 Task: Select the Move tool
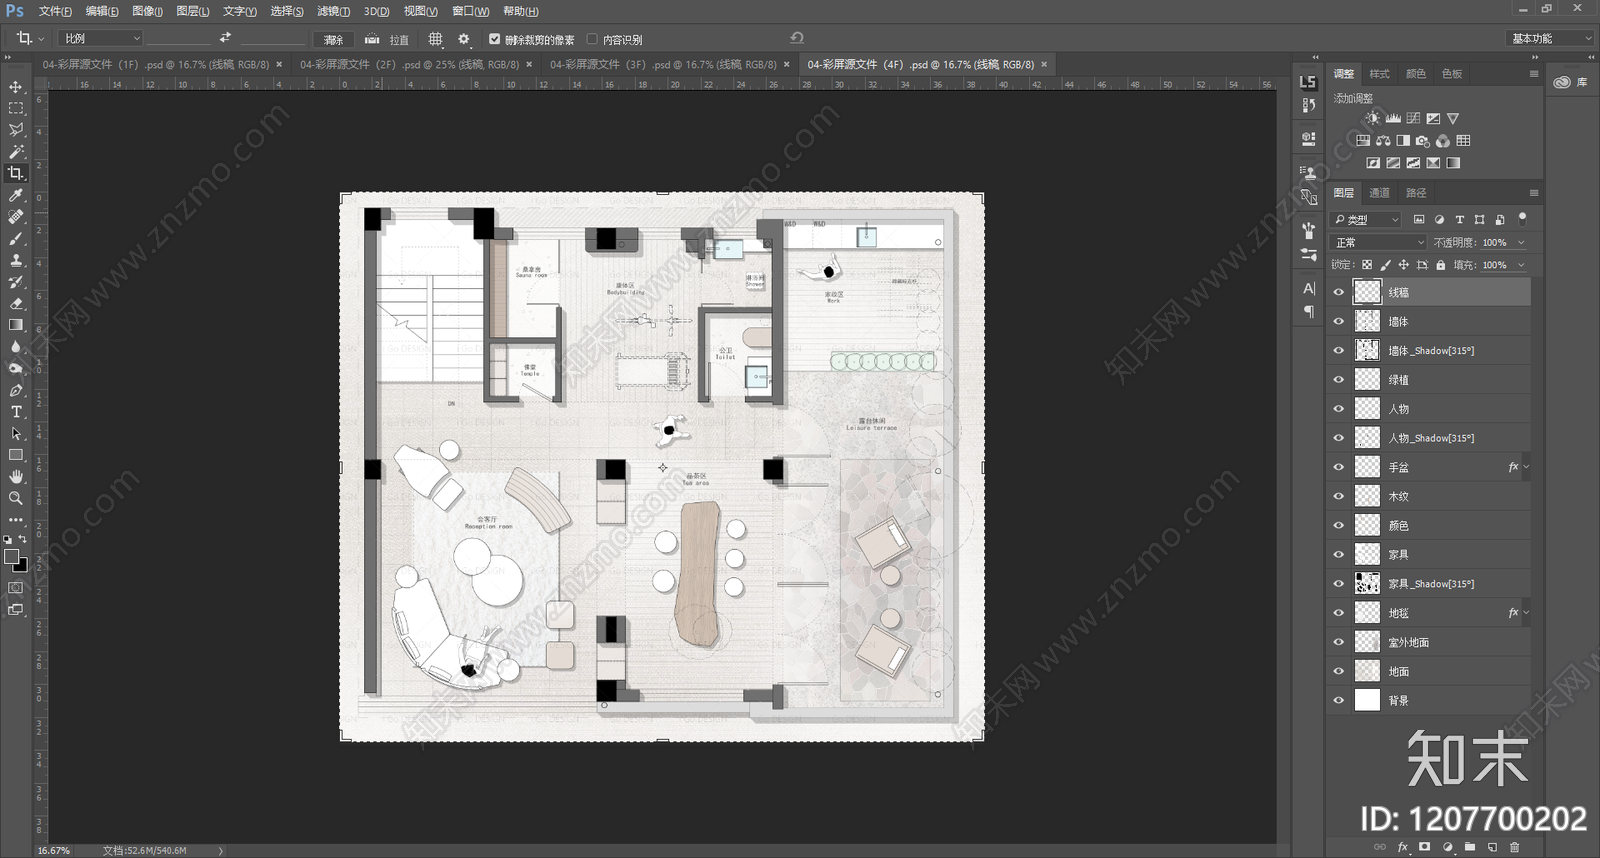[16, 87]
